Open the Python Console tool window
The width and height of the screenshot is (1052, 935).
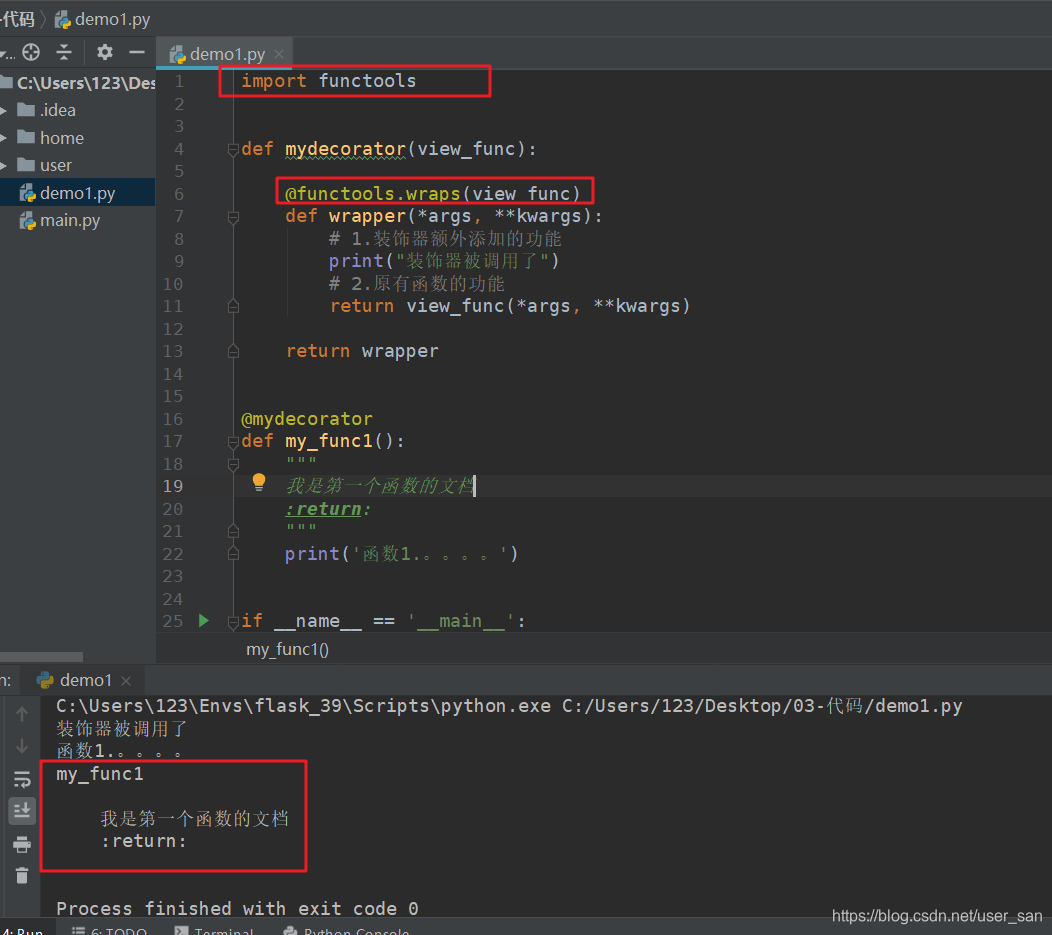[x=347, y=930]
